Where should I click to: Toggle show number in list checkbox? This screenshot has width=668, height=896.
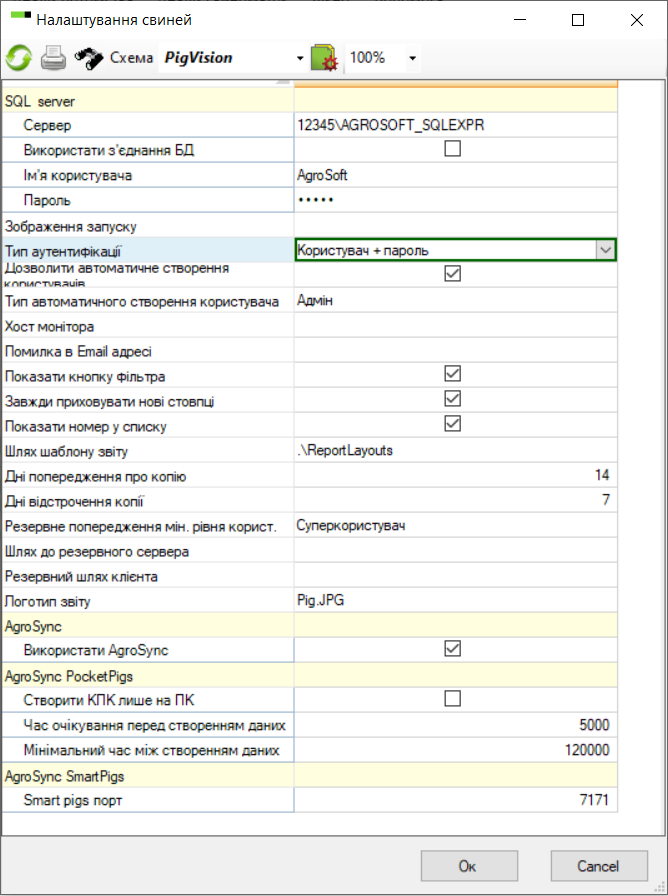(453, 423)
